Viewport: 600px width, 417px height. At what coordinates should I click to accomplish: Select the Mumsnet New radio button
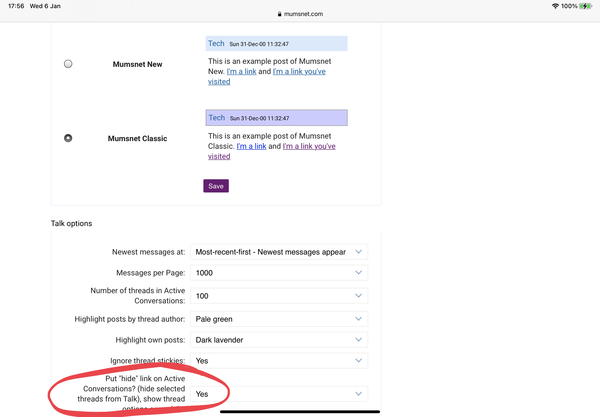click(x=68, y=64)
